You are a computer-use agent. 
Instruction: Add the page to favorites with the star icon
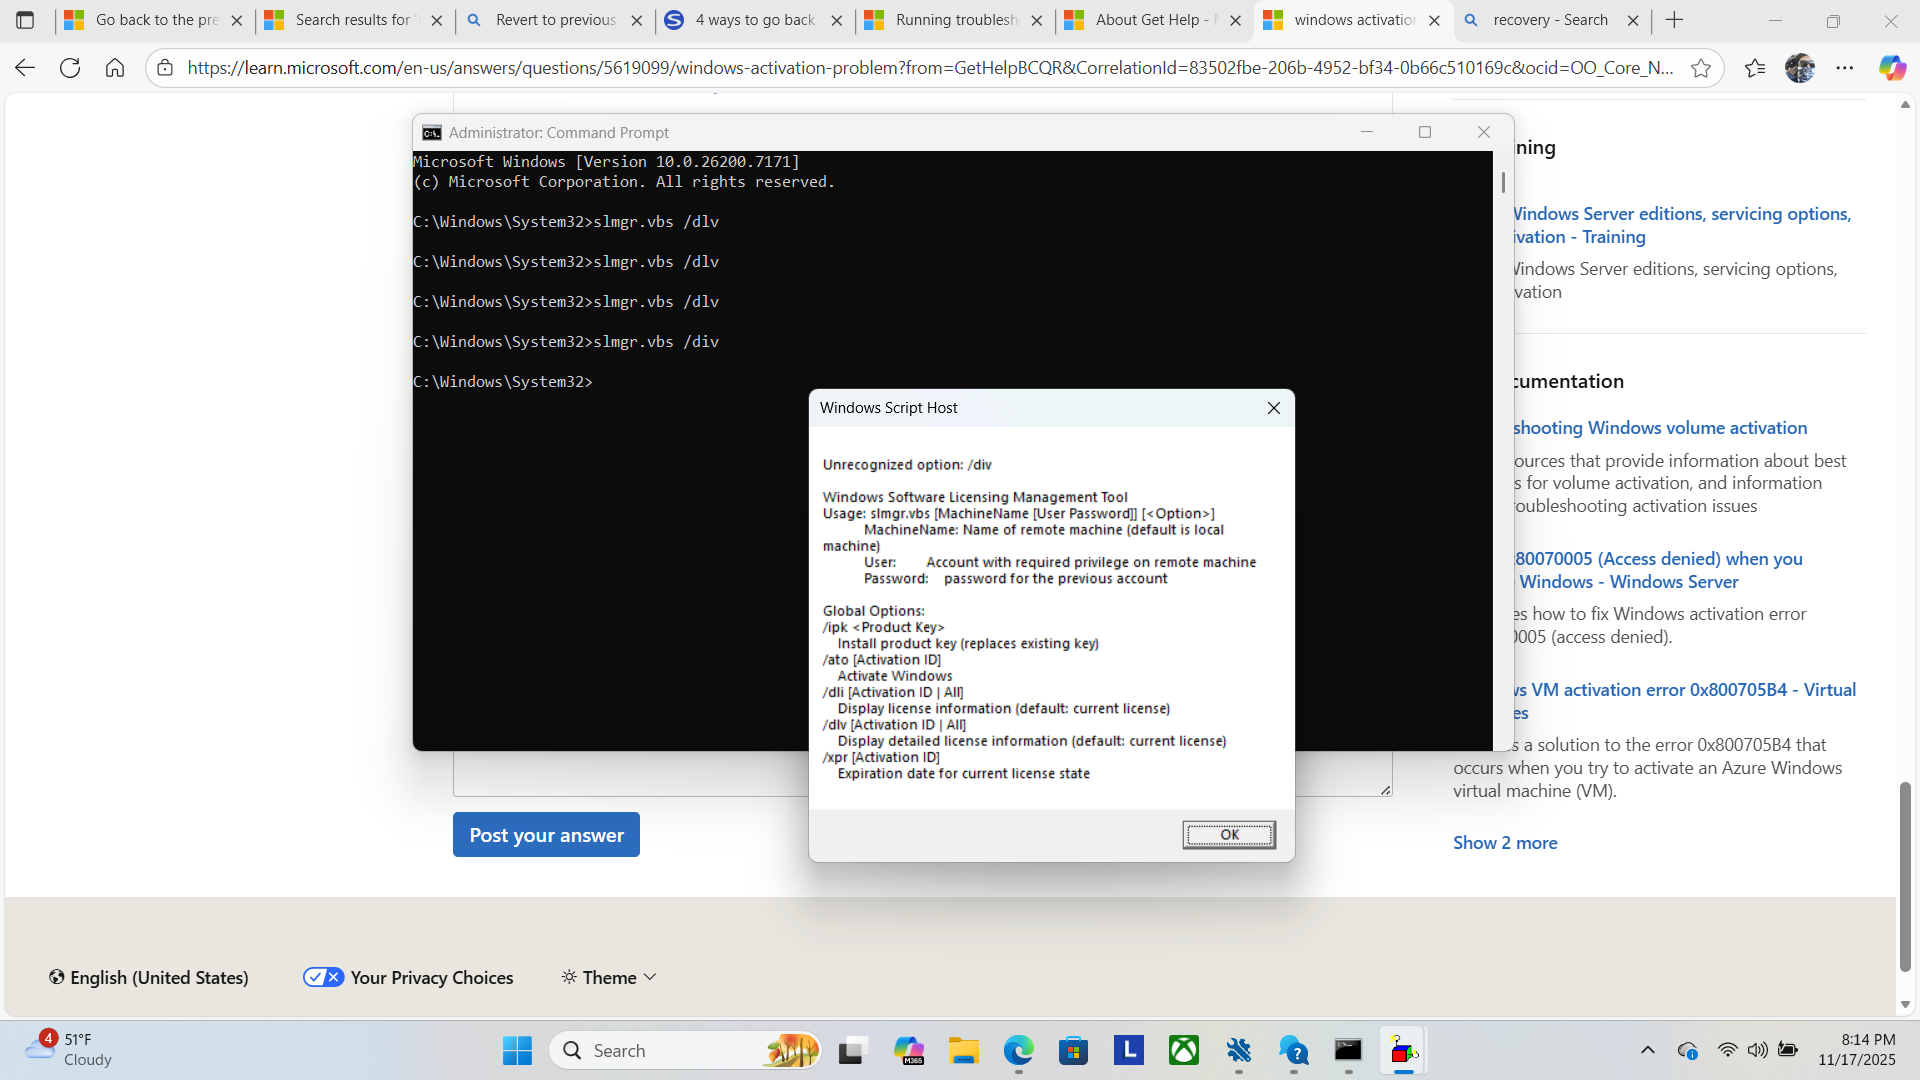point(1700,68)
